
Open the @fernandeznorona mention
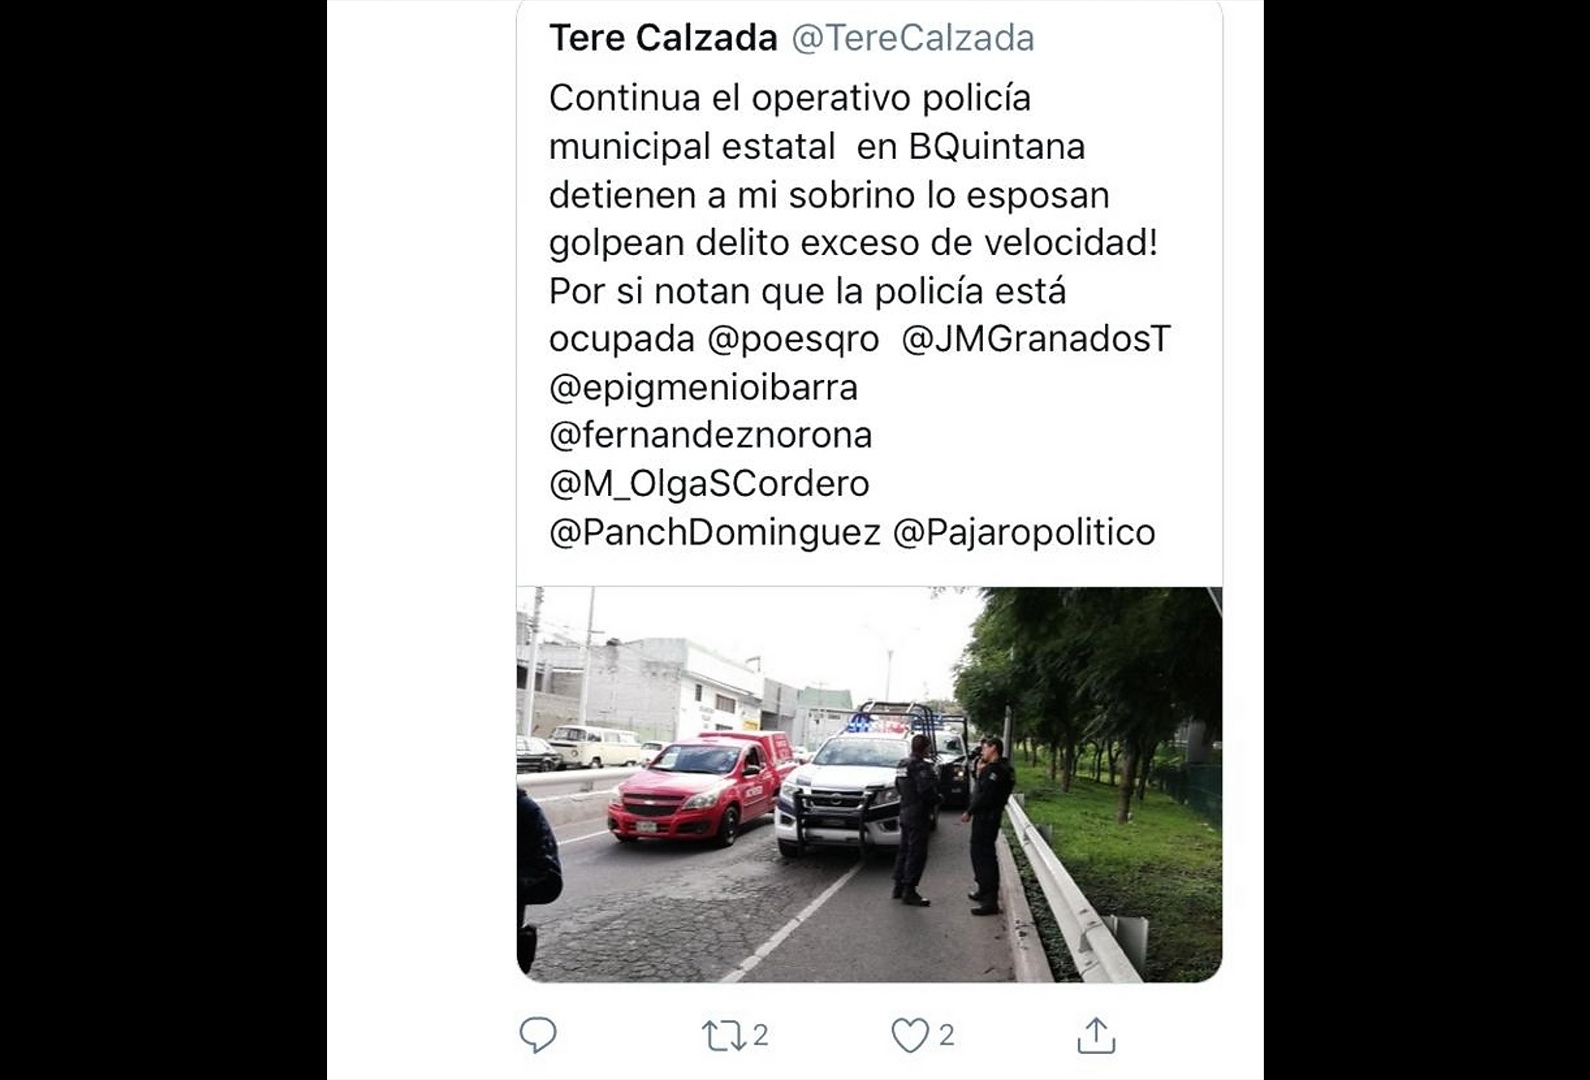[x=710, y=435]
